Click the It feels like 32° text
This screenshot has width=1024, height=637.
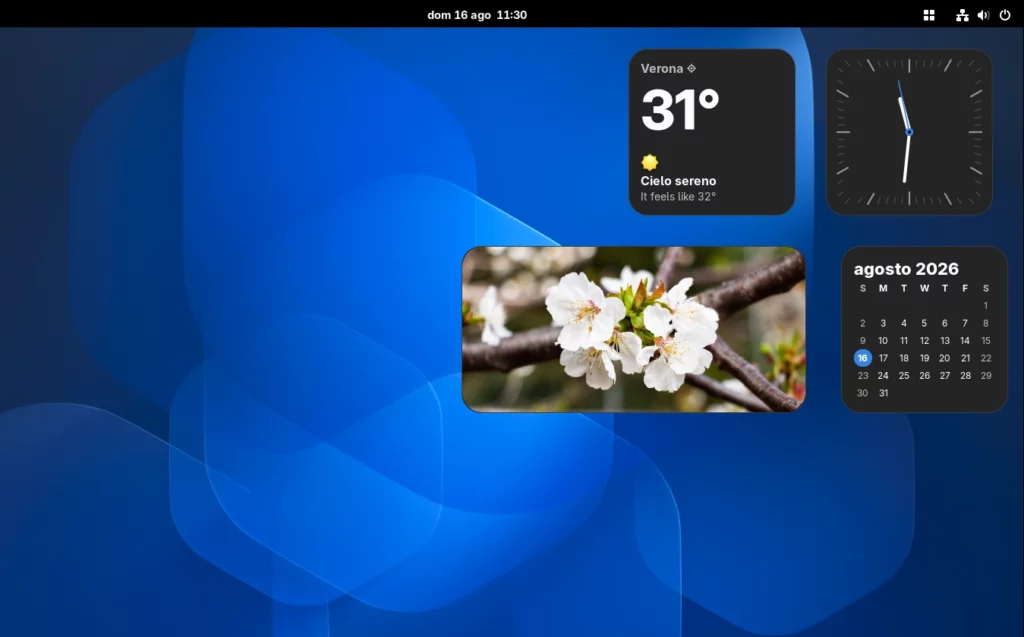tap(678, 197)
